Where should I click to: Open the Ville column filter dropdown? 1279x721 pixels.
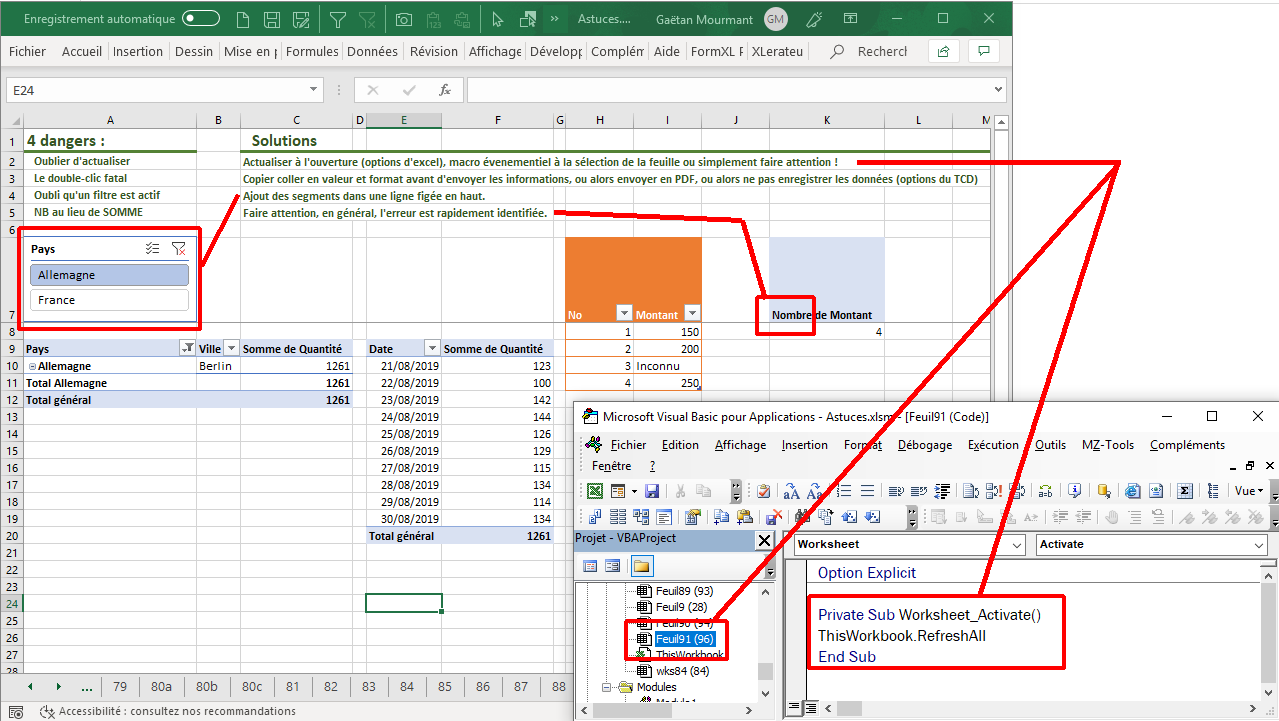pyautogui.click(x=232, y=349)
